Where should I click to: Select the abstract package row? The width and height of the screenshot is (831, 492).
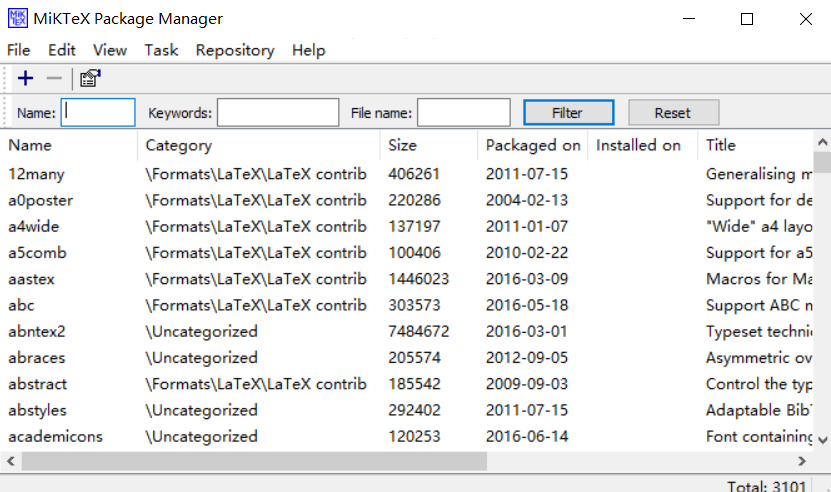(x=406, y=384)
